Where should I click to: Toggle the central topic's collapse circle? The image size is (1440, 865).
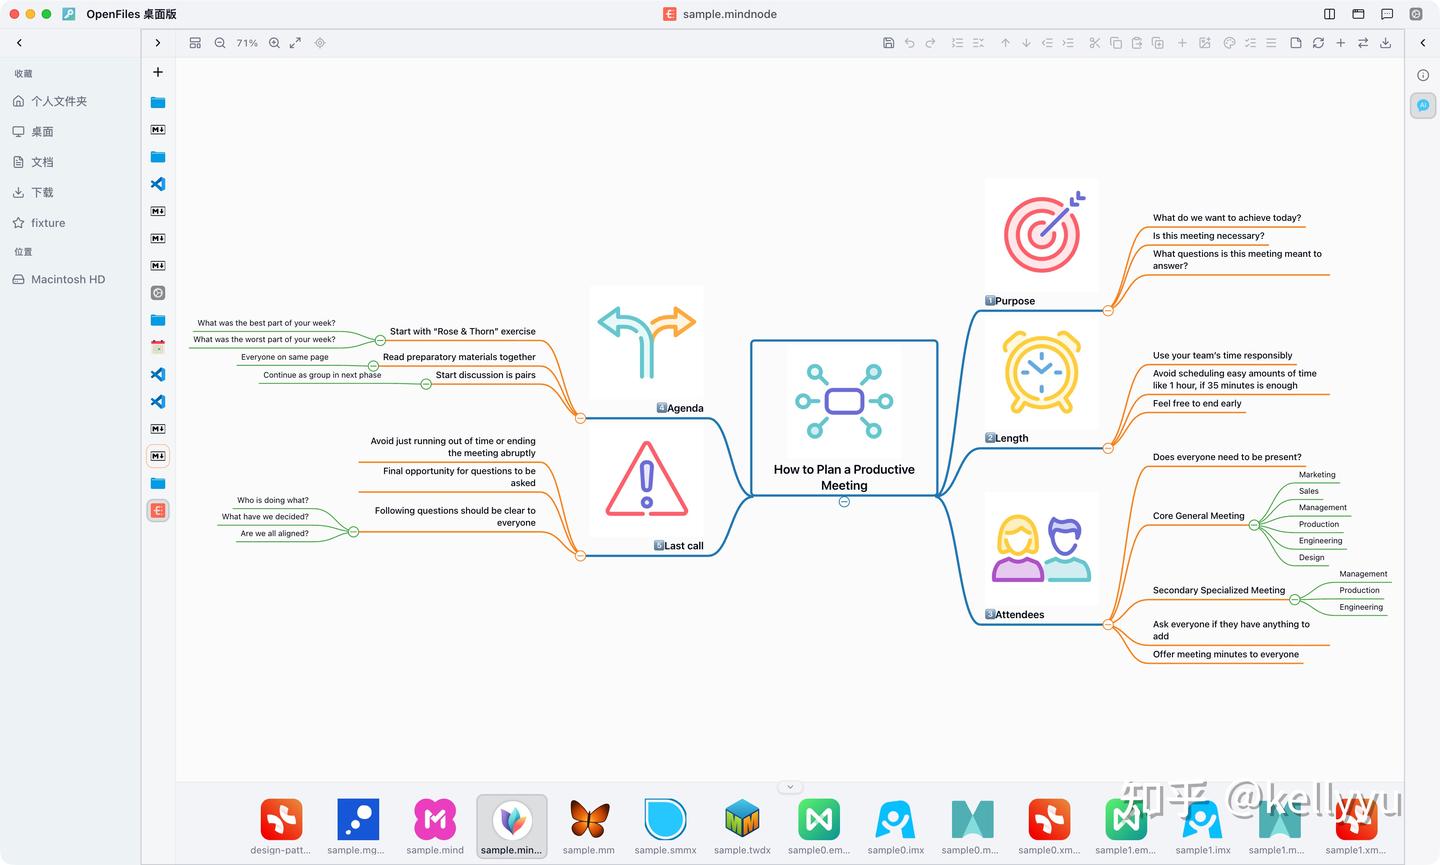pos(844,502)
